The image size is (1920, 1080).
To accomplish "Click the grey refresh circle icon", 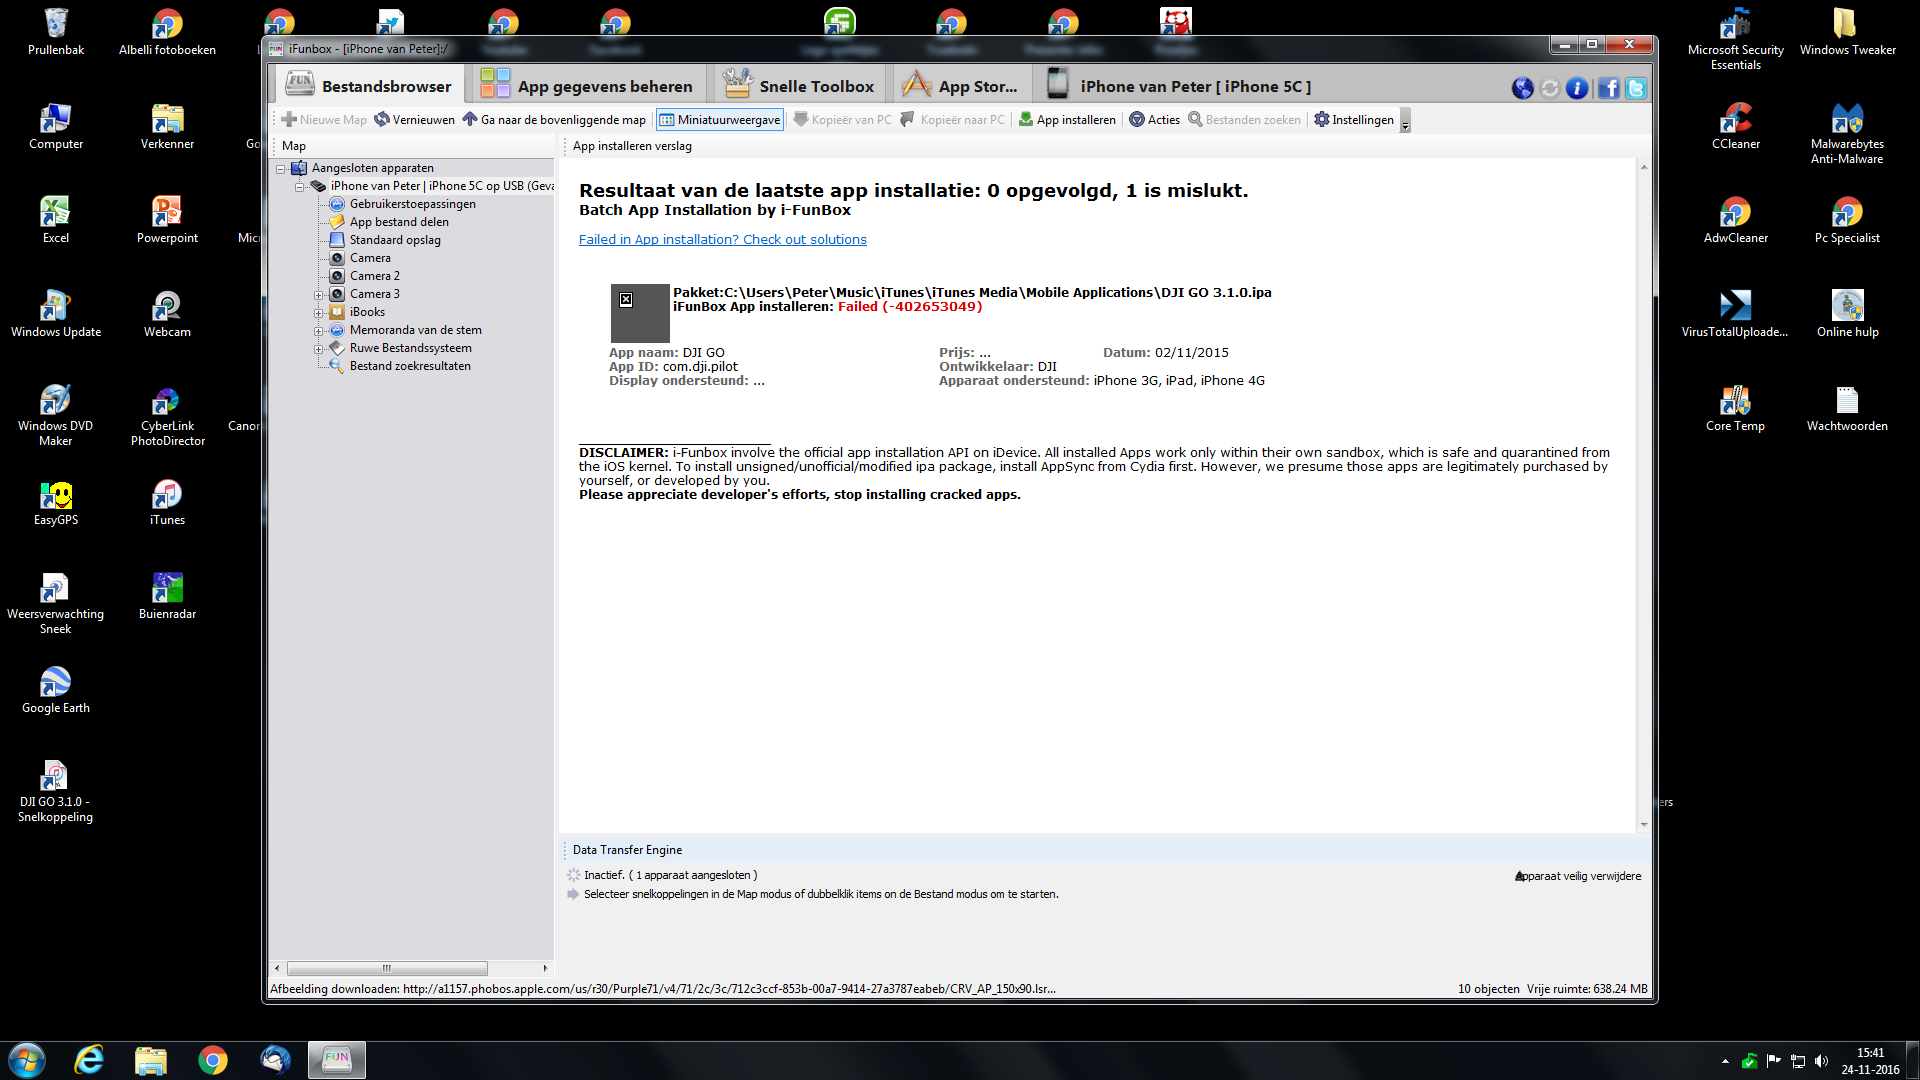I will click(1549, 88).
